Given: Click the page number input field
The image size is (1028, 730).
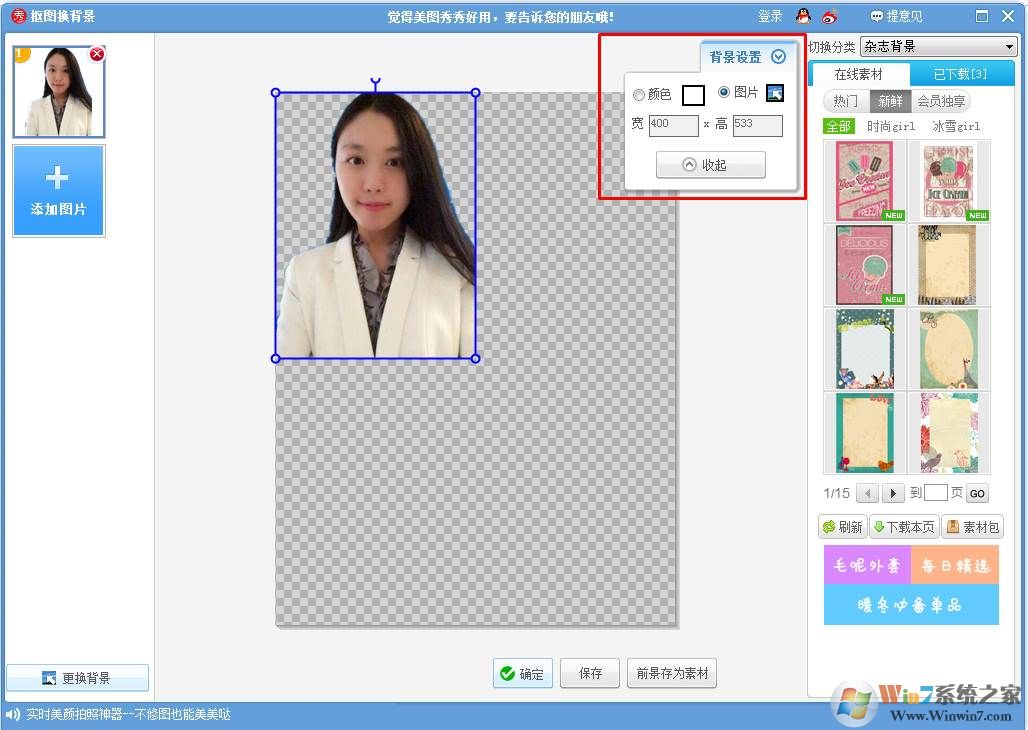Looking at the screenshot, I should pos(935,493).
